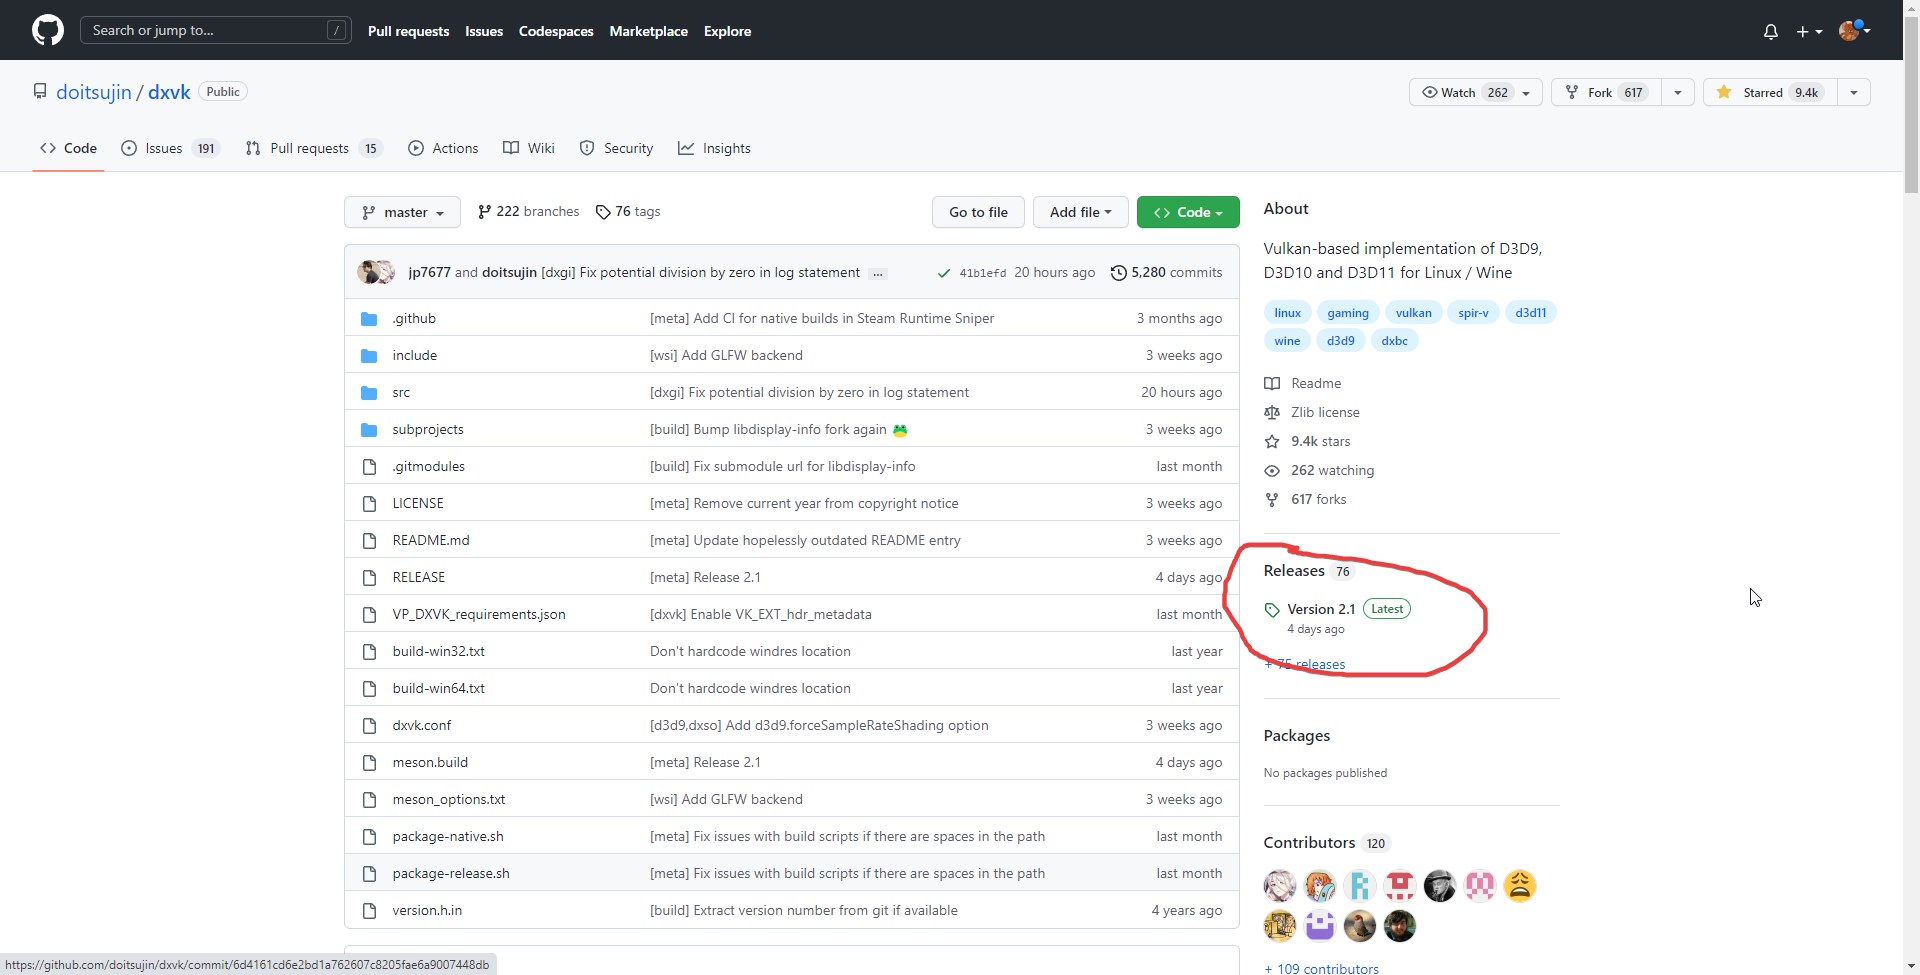Screen dimensions: 1920x975
Task: Open commit hash 41b1efd
Action: pos(983,273)
